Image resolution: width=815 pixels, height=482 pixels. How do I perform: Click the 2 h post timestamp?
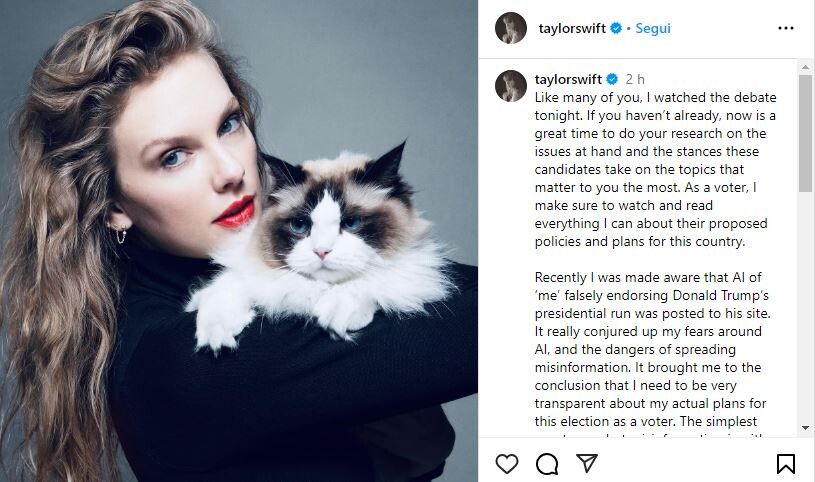[x=635, y=79]
